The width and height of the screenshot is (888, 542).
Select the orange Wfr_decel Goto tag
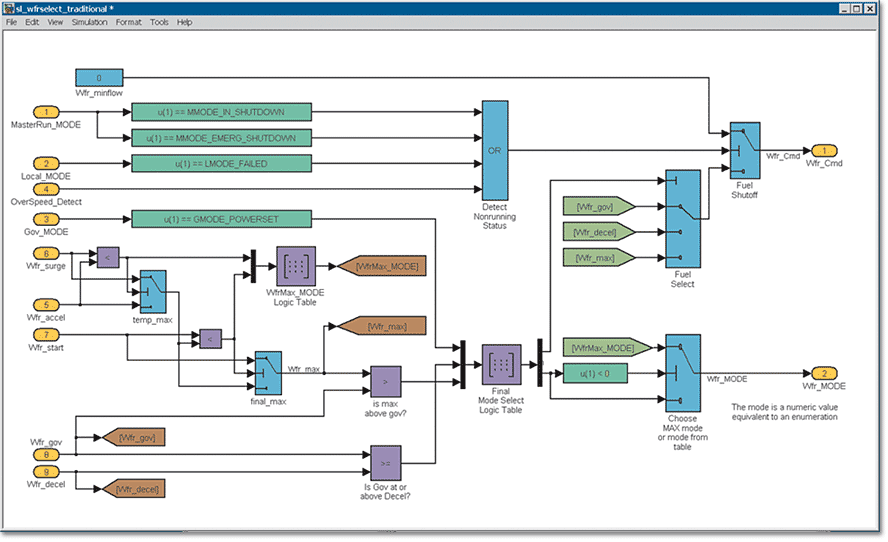[x=134, y=489]
